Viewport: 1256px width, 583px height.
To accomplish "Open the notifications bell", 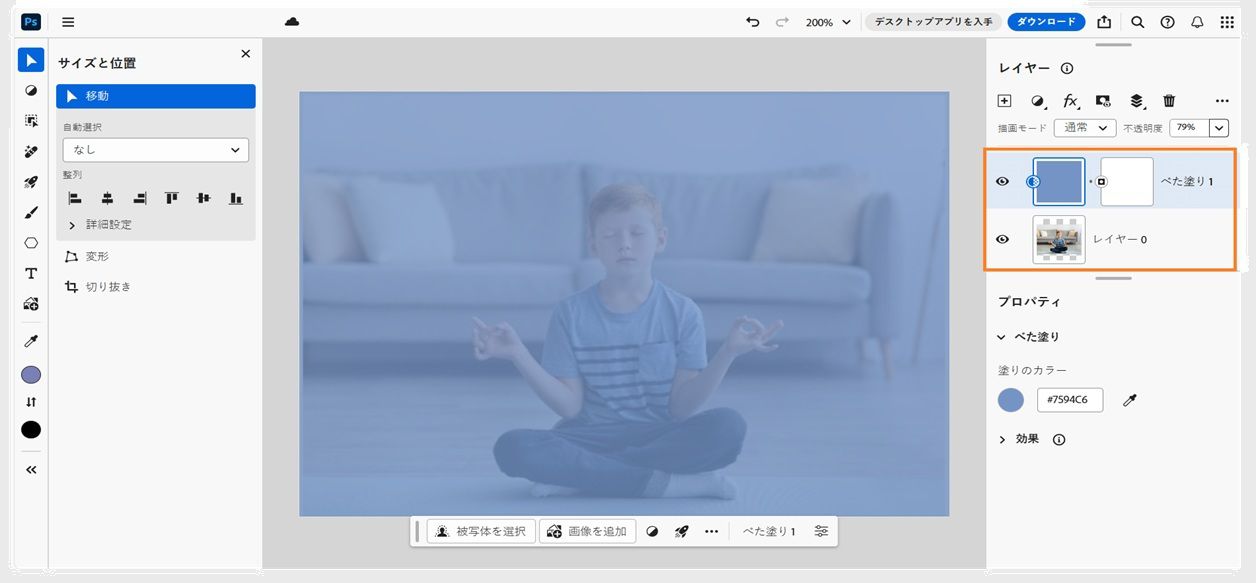I will pos(1197,22).
